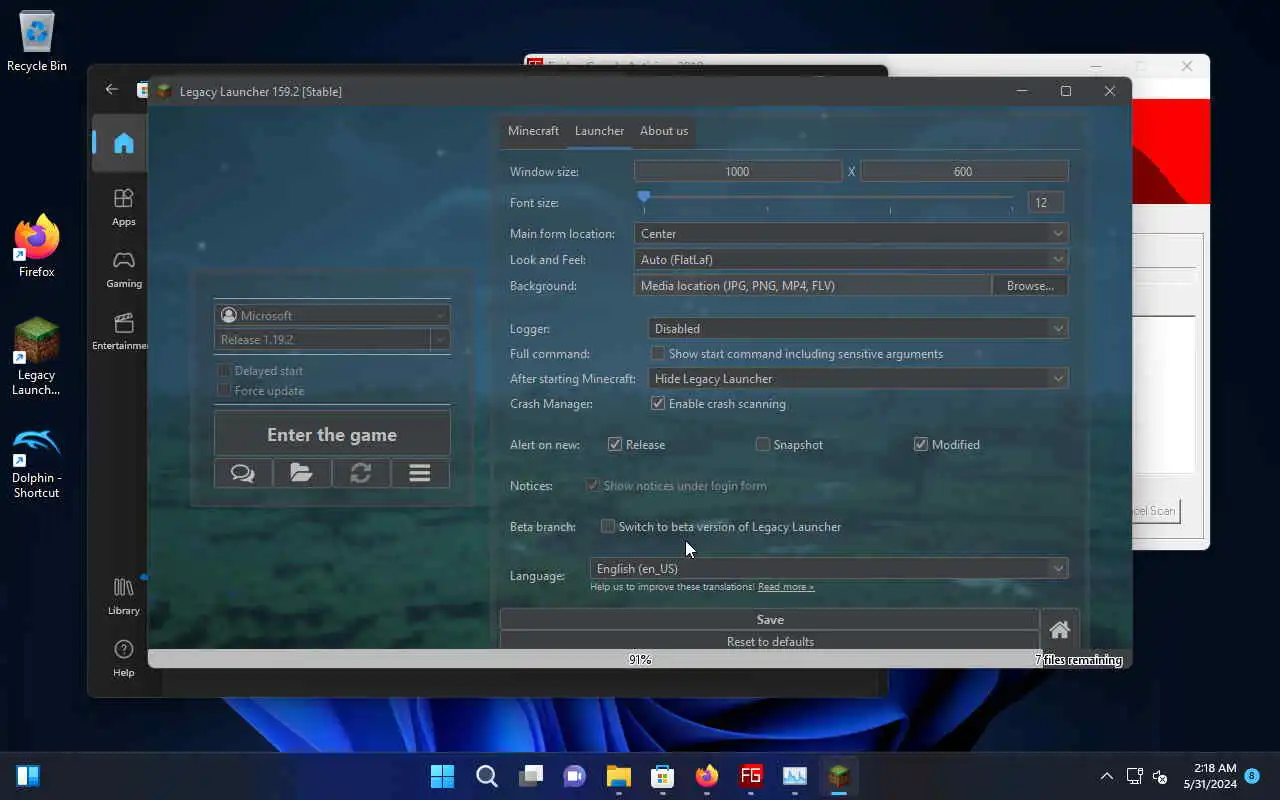The height and width of the screenshot is (800, 1280).
Task: Open Help in Microsoft Store sidebar
Action: tap(123, 658)
